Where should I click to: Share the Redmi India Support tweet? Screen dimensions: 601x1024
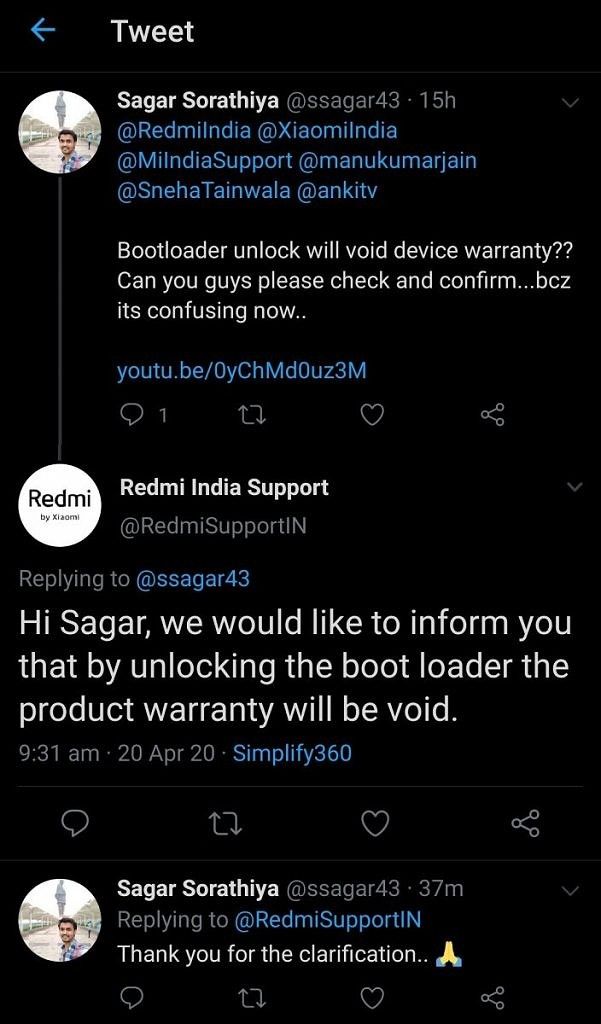click(x=525, y=823)
